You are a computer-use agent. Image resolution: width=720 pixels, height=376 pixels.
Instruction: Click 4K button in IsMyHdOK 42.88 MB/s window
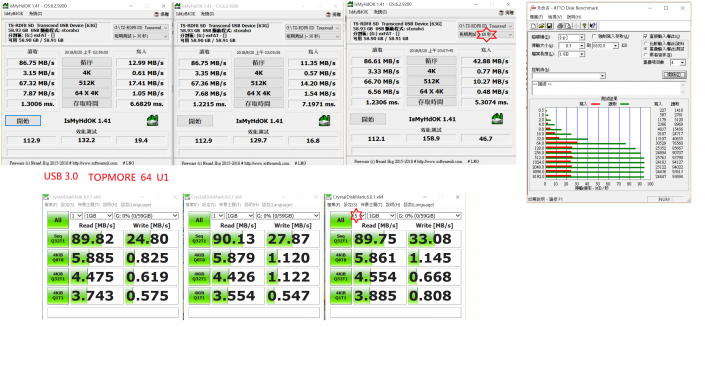pos(431,71)
